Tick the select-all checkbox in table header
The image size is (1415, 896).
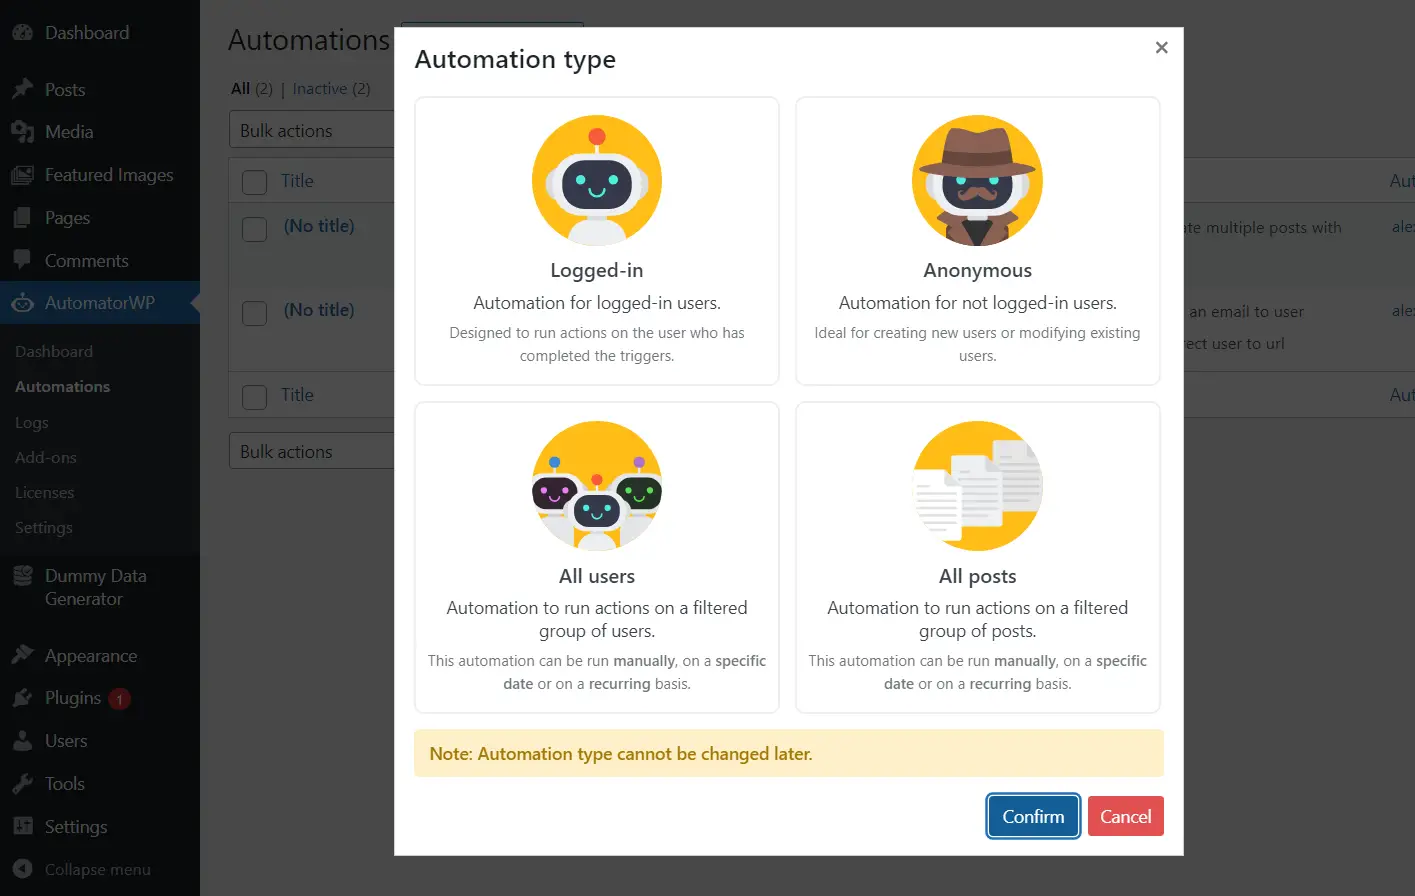pyautogui.click(x=255, y=182)
